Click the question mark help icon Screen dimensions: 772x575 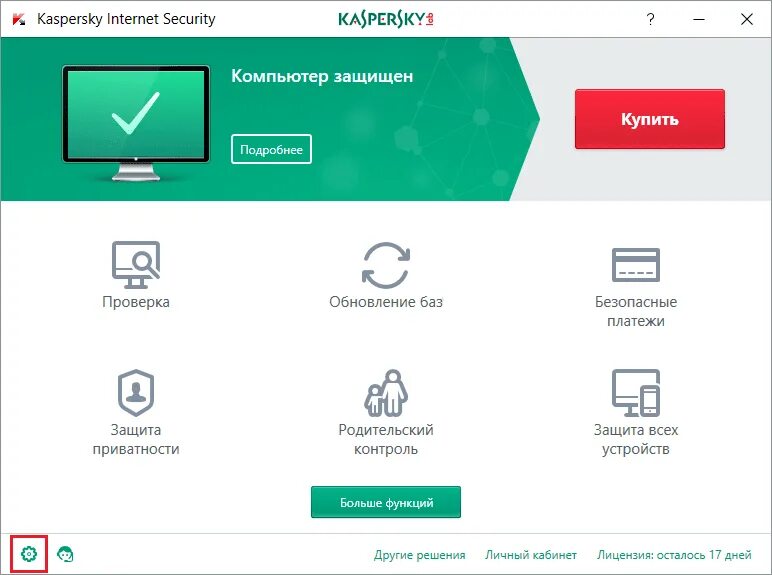(x=650, y=19)
